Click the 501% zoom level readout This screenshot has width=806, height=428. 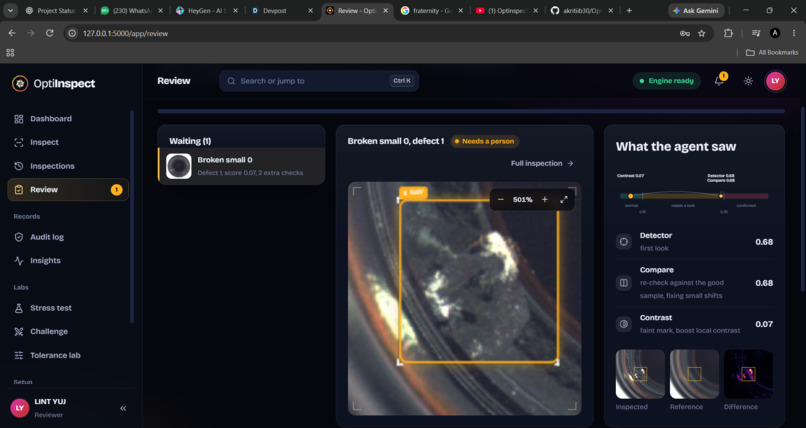522,199
